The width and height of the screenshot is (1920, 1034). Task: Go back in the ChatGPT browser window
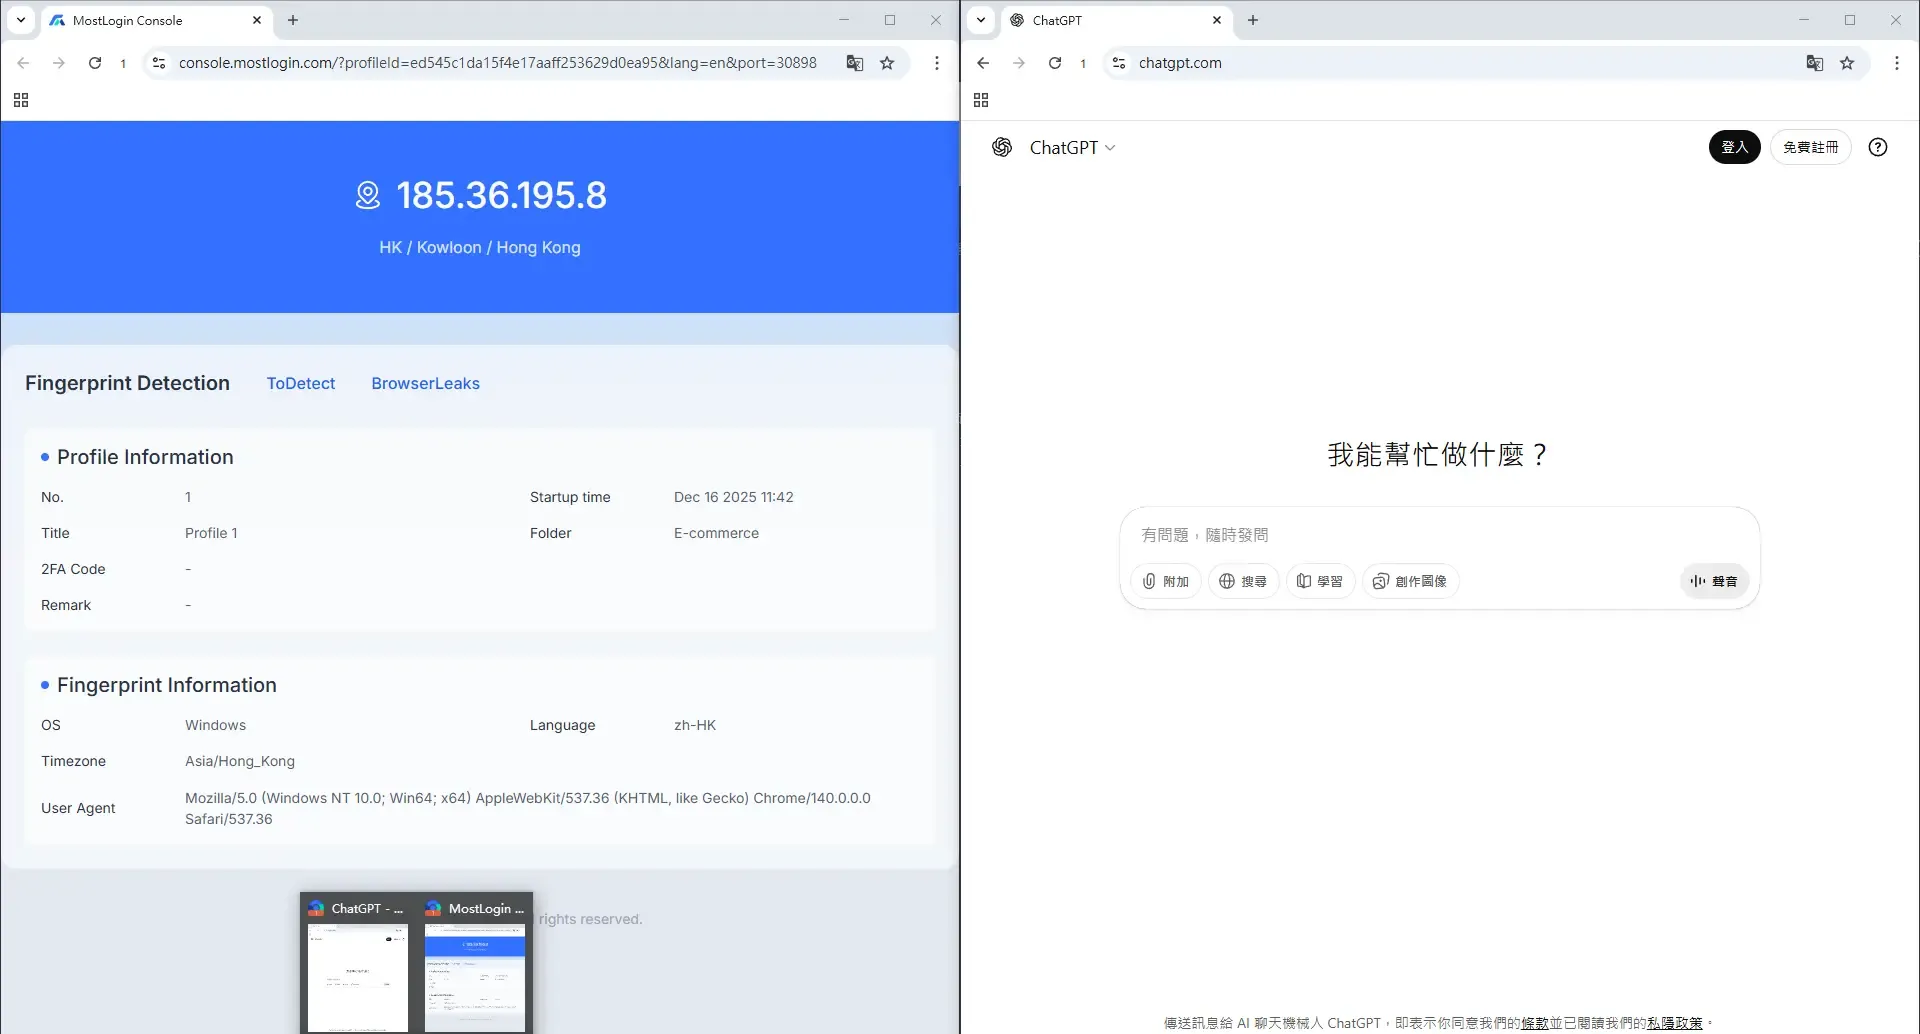[983, 63]
